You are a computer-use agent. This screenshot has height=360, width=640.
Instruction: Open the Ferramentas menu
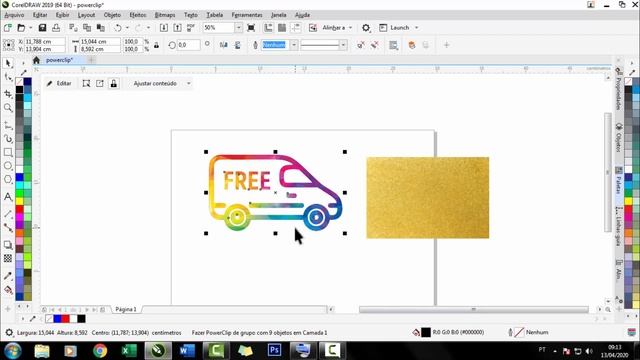click(247, 15)
